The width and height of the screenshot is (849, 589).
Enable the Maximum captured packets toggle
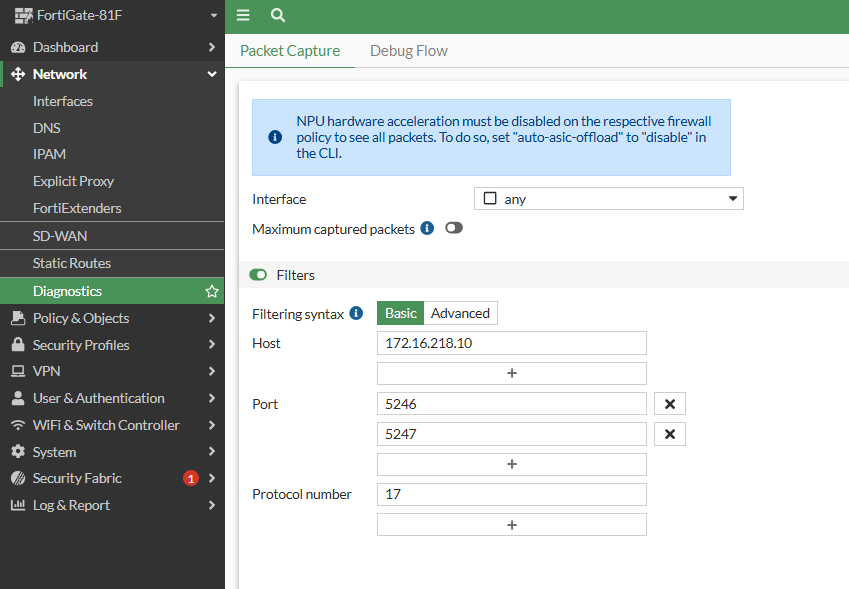pos(454,228)
